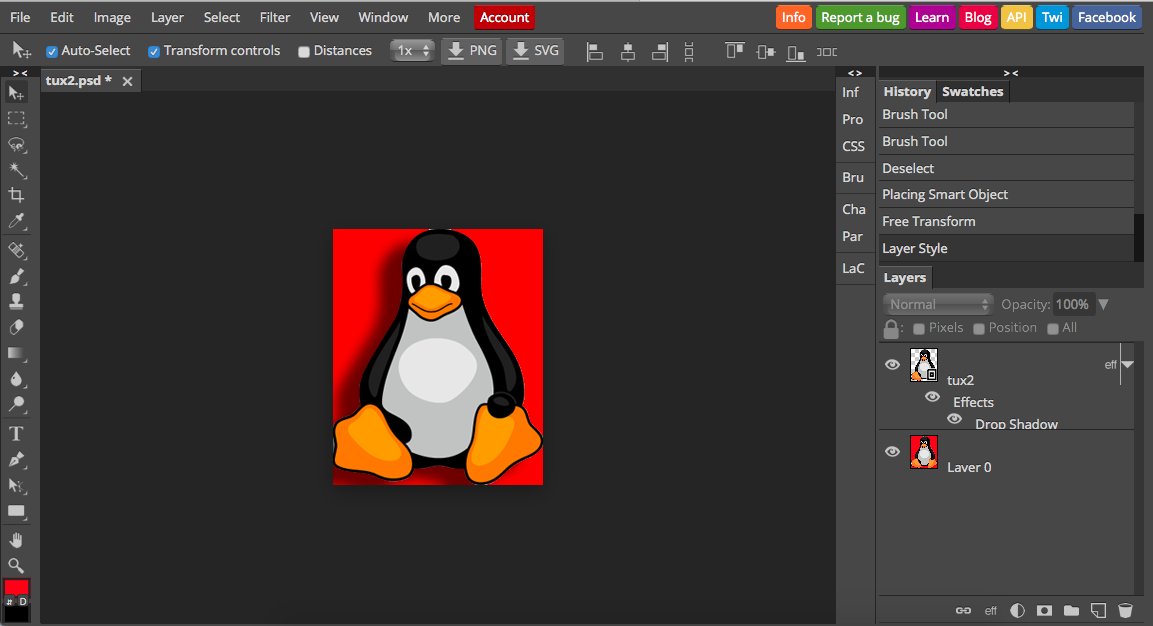This screenshot has width=1153, height=626.
Task: Click the Report a bug button
Action: coord(860,17)
